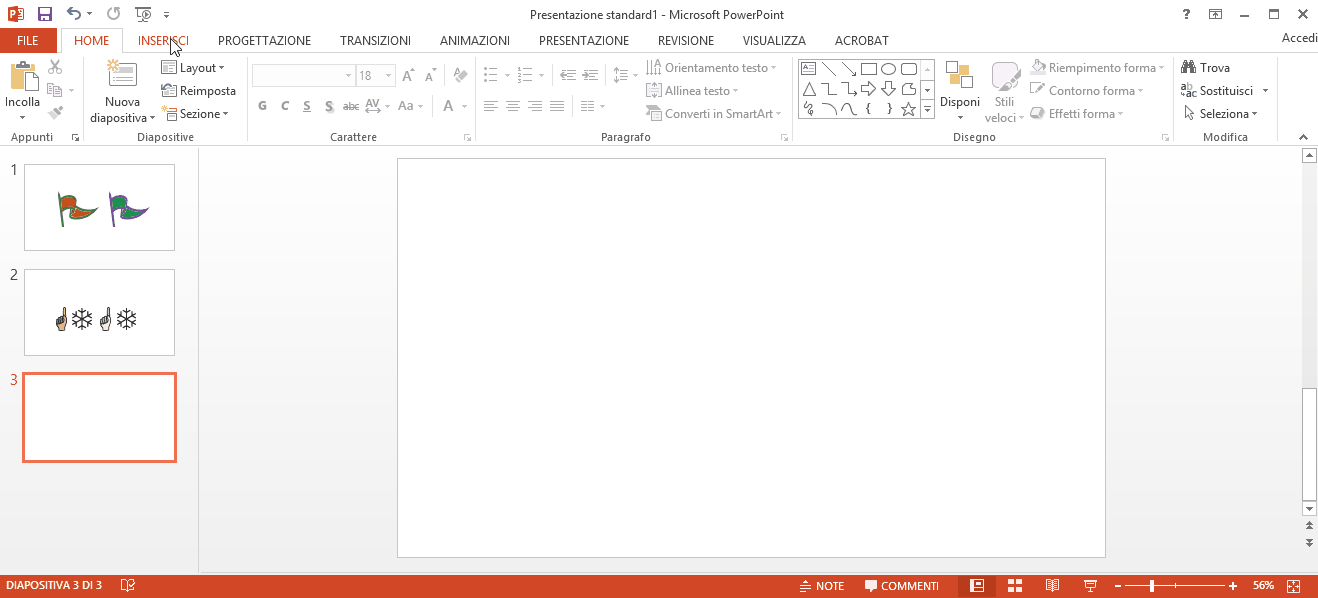Open the Sezione dropdown
1318x598 pixels.
pyautogui.click(x=195, y=114)
